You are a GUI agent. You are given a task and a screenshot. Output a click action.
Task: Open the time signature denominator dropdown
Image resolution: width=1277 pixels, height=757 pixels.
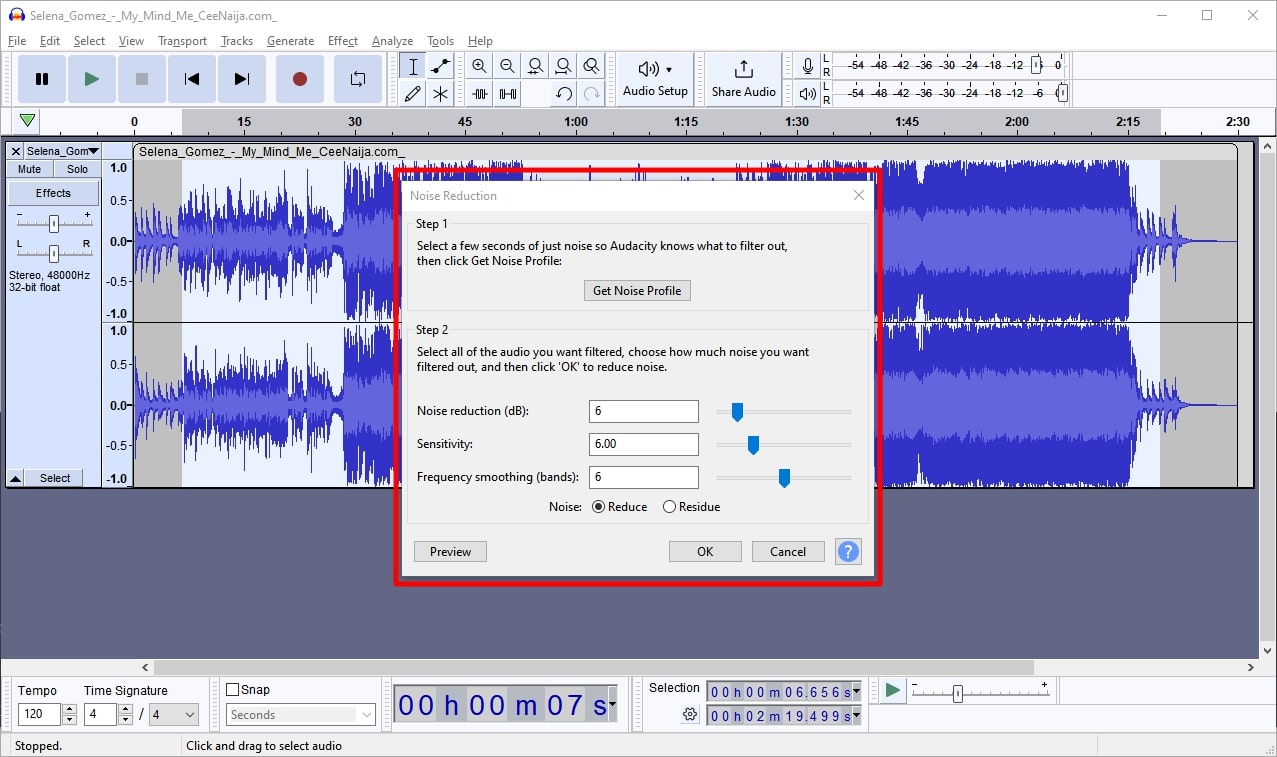pos(174,715)
